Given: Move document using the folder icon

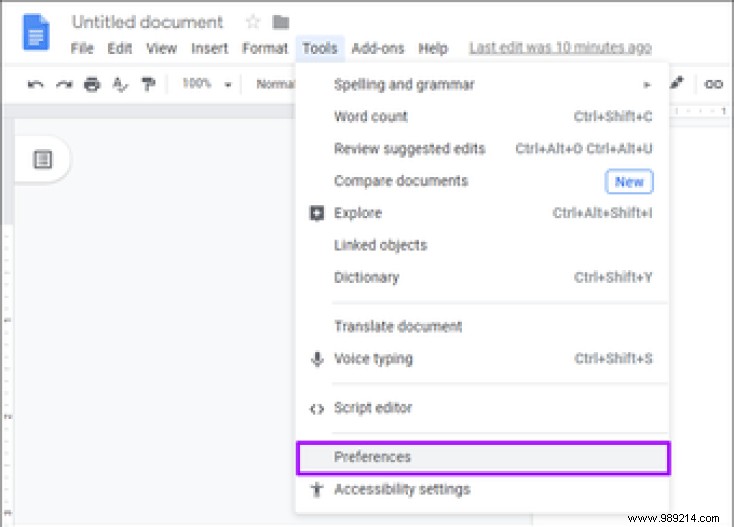Looking at the screenshot, I should tap(280, 22).
